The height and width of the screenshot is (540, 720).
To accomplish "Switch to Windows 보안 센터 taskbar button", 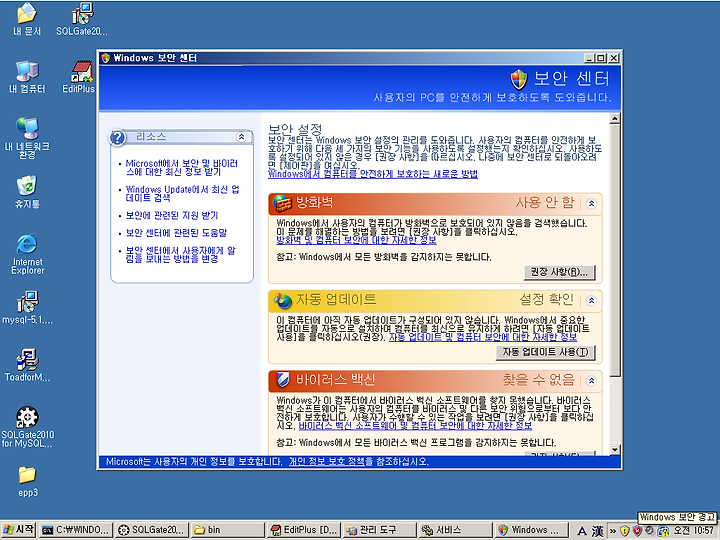I will coord(531,530).
